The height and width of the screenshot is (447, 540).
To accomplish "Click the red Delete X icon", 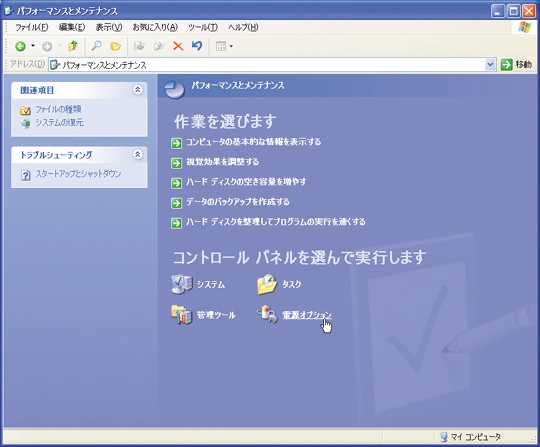I will 178,46.
